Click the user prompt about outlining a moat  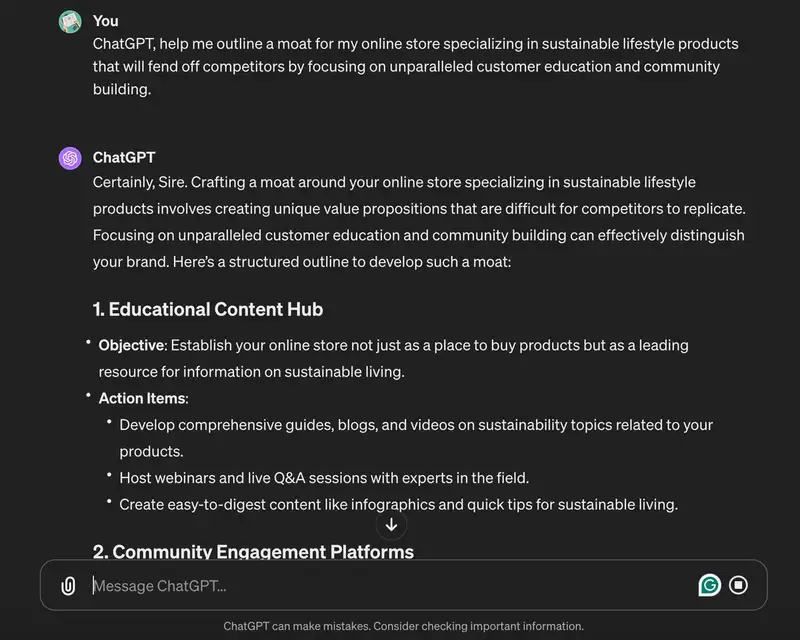click(415, 66)
